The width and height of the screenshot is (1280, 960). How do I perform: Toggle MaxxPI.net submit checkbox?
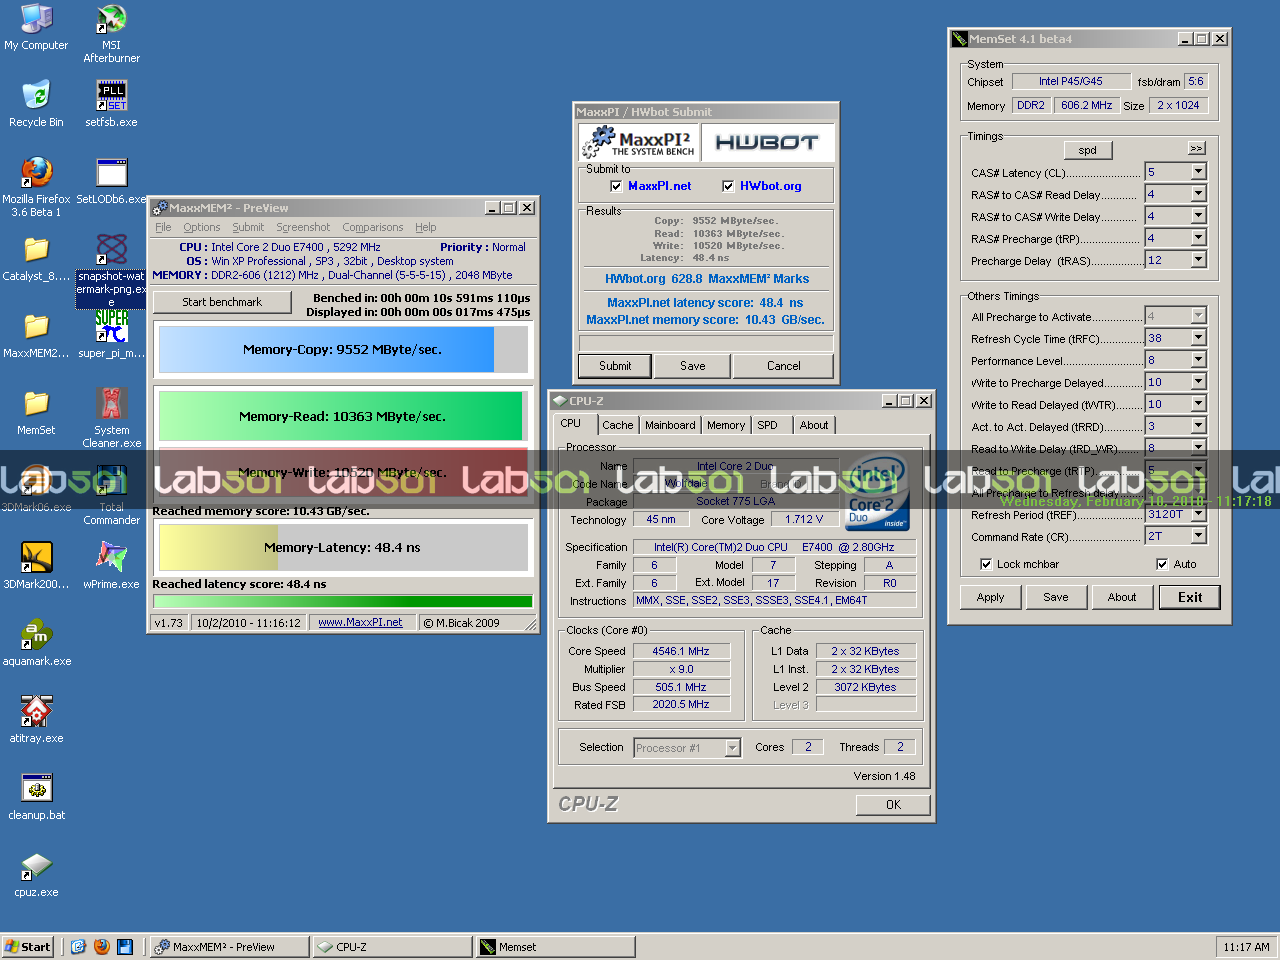tap(616, 186)
